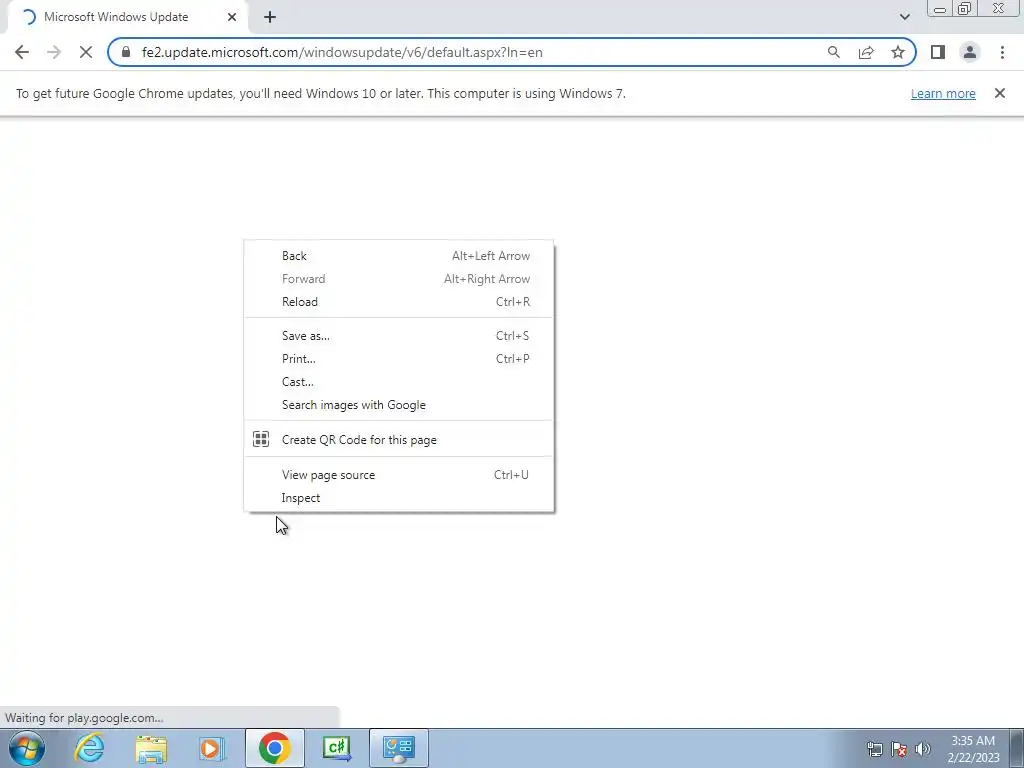Open Chrome's three-dot menu

pos(1002,52)
